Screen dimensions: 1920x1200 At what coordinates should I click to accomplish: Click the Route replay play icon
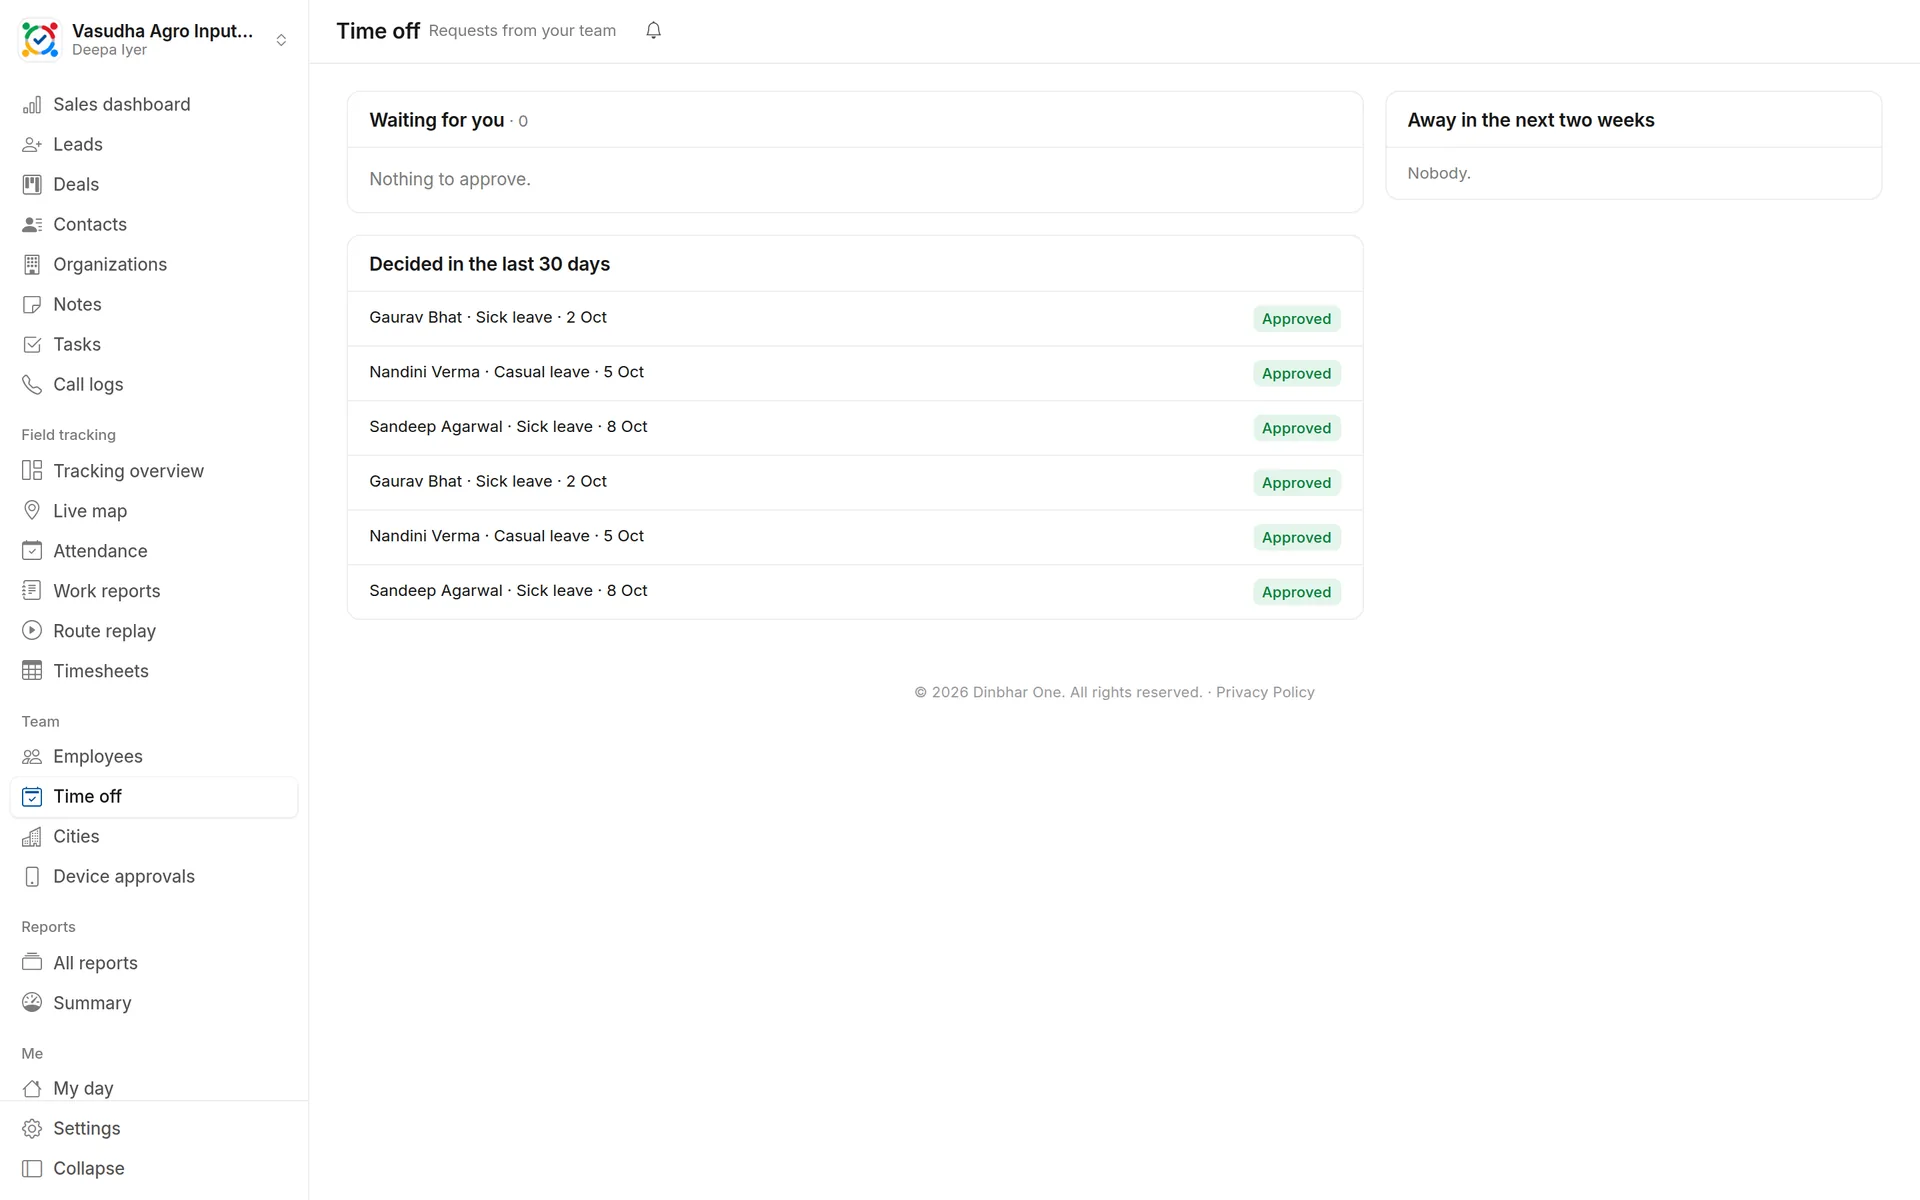click(x=32, y=631)
